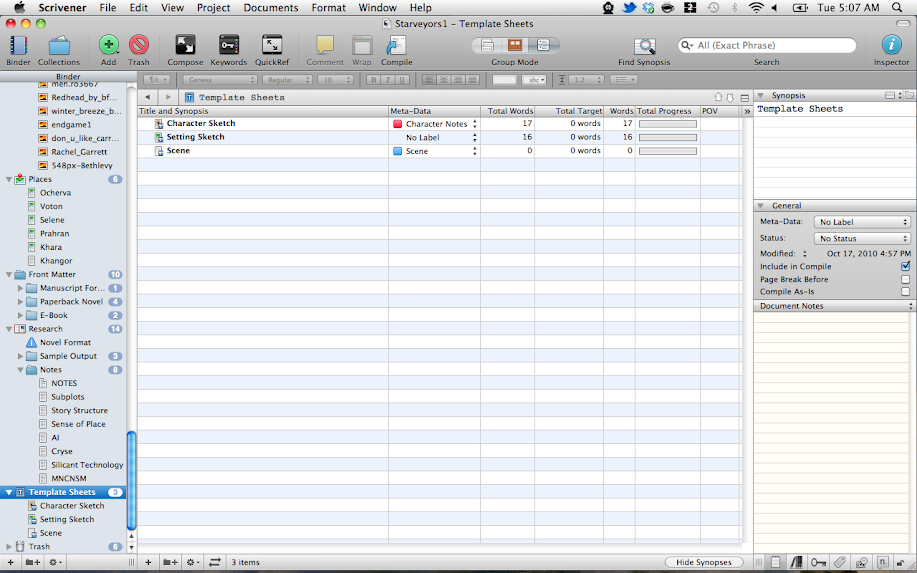
Task: Open the Geneva font dropdown
Action: [x=220, y=80]
